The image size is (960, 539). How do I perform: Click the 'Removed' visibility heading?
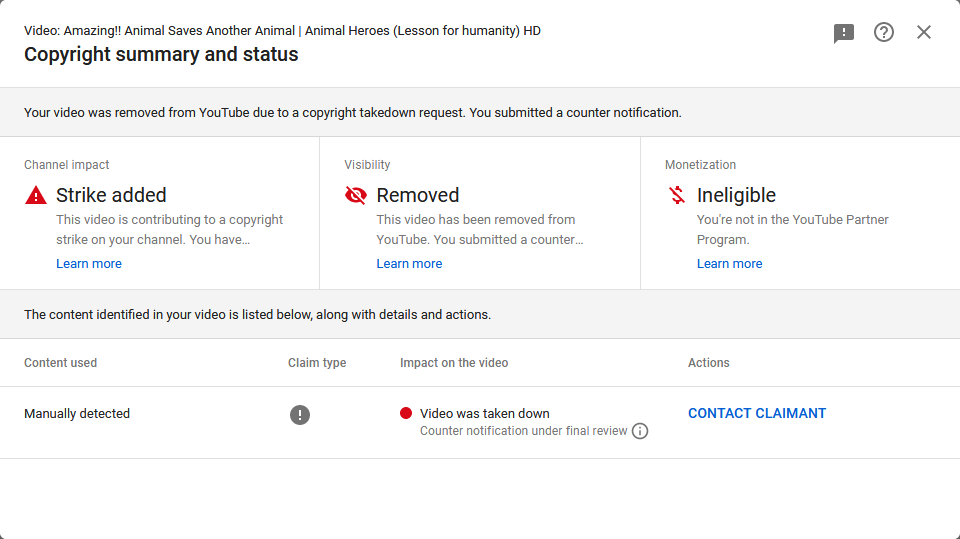click(418, 195)
